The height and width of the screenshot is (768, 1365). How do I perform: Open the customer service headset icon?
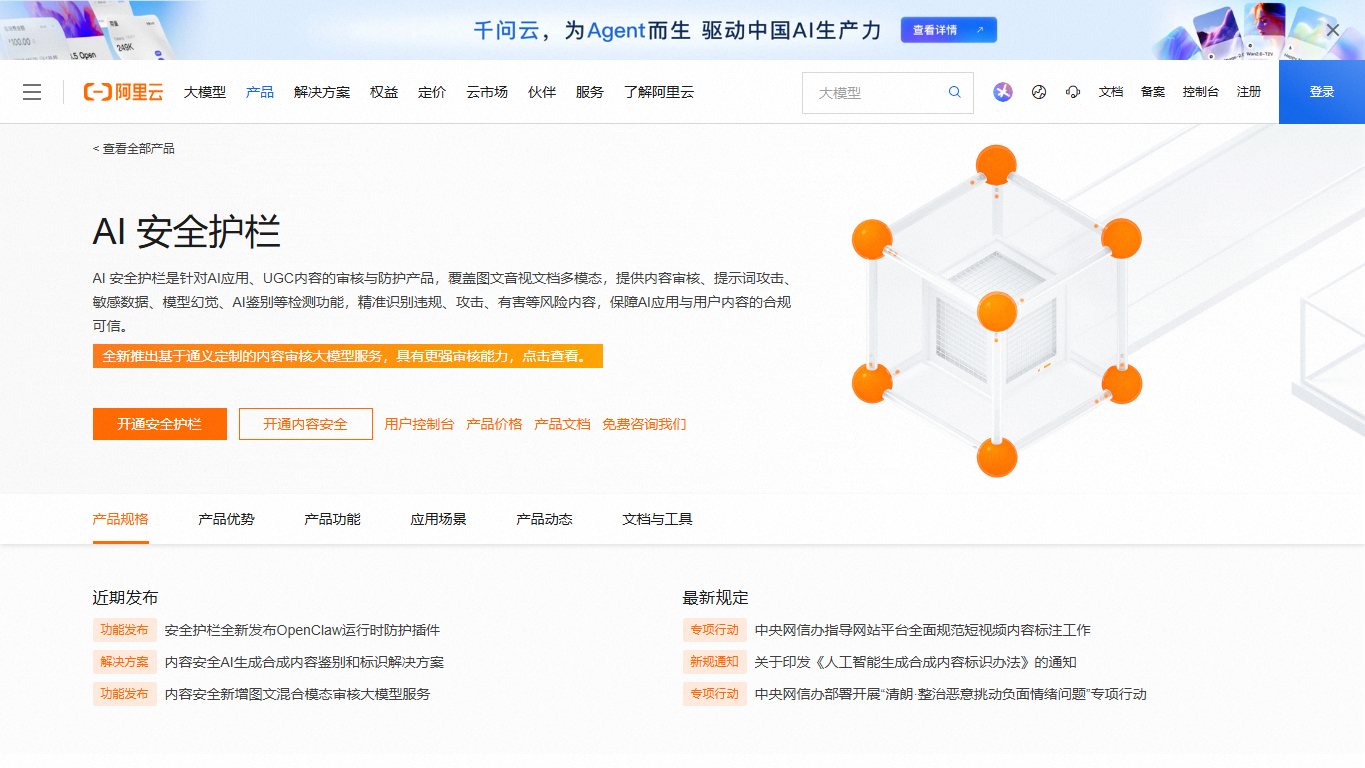[1073, 92]
